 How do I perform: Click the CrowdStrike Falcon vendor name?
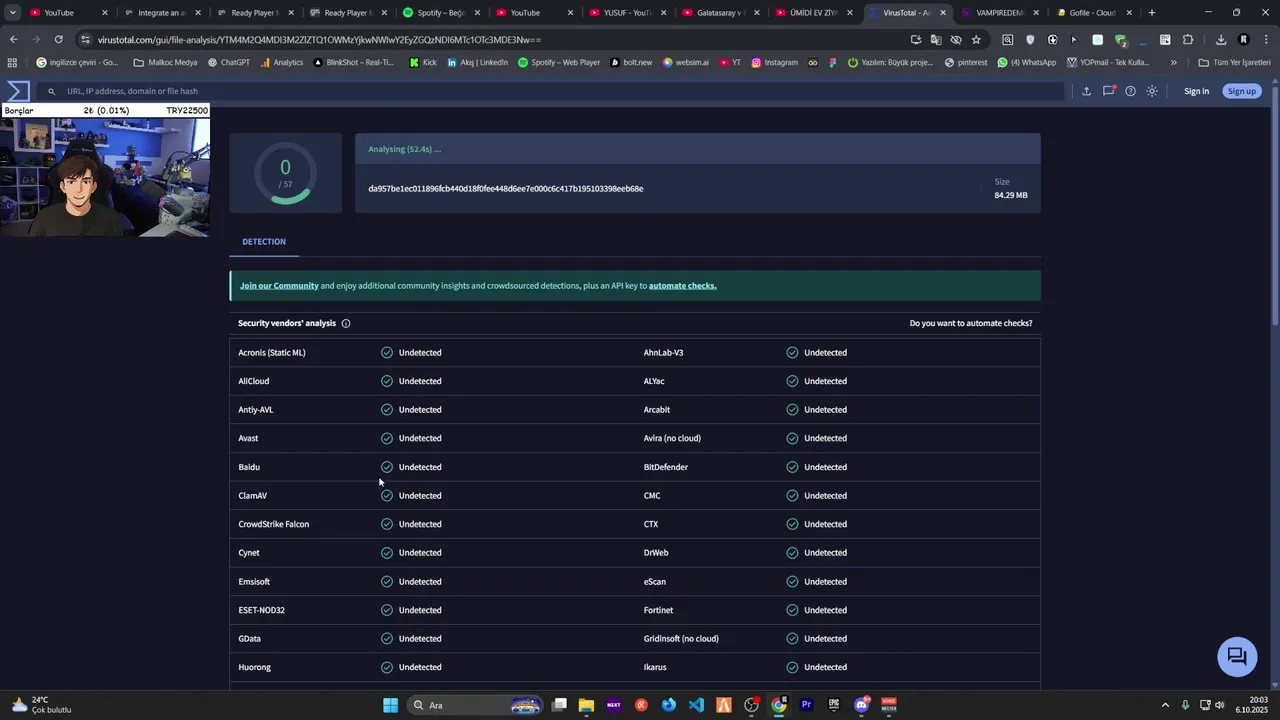pos(274,524)
